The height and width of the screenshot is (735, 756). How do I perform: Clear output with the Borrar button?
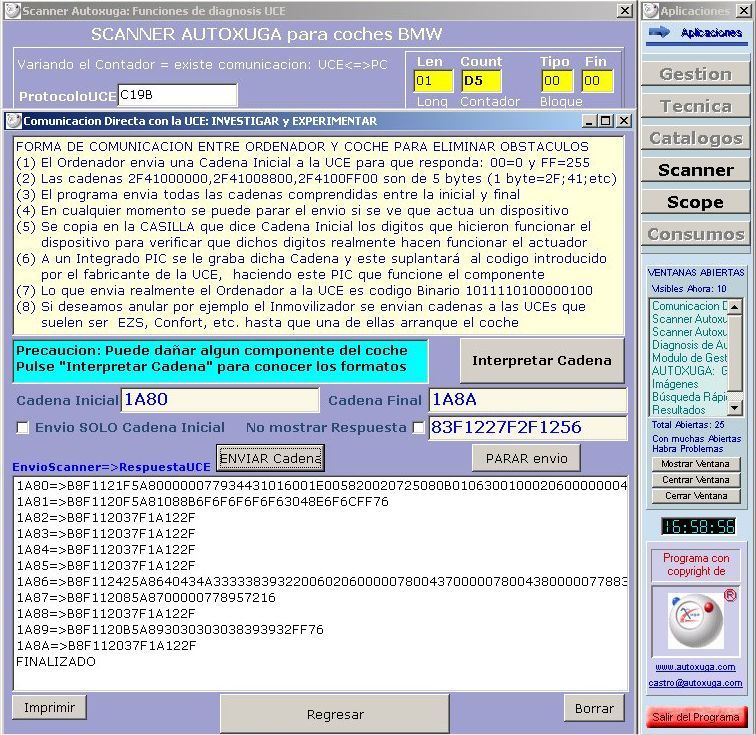(x=594, y=708)
